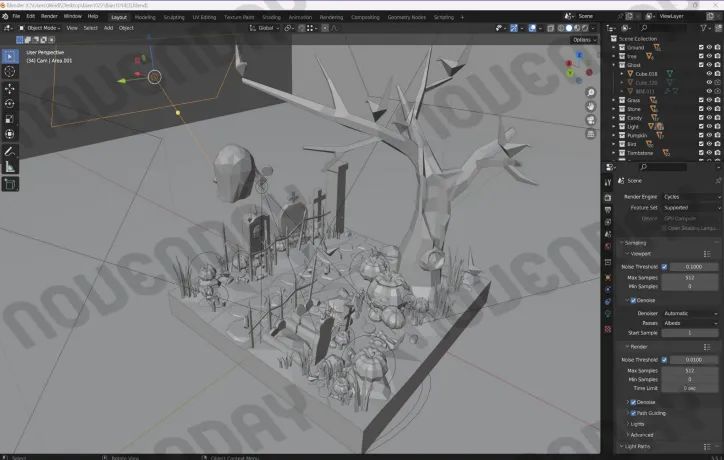The image size is (724, 460).
Task: Toggle Viewport Denoise checkbox
Action: click(x=634, y=301)
